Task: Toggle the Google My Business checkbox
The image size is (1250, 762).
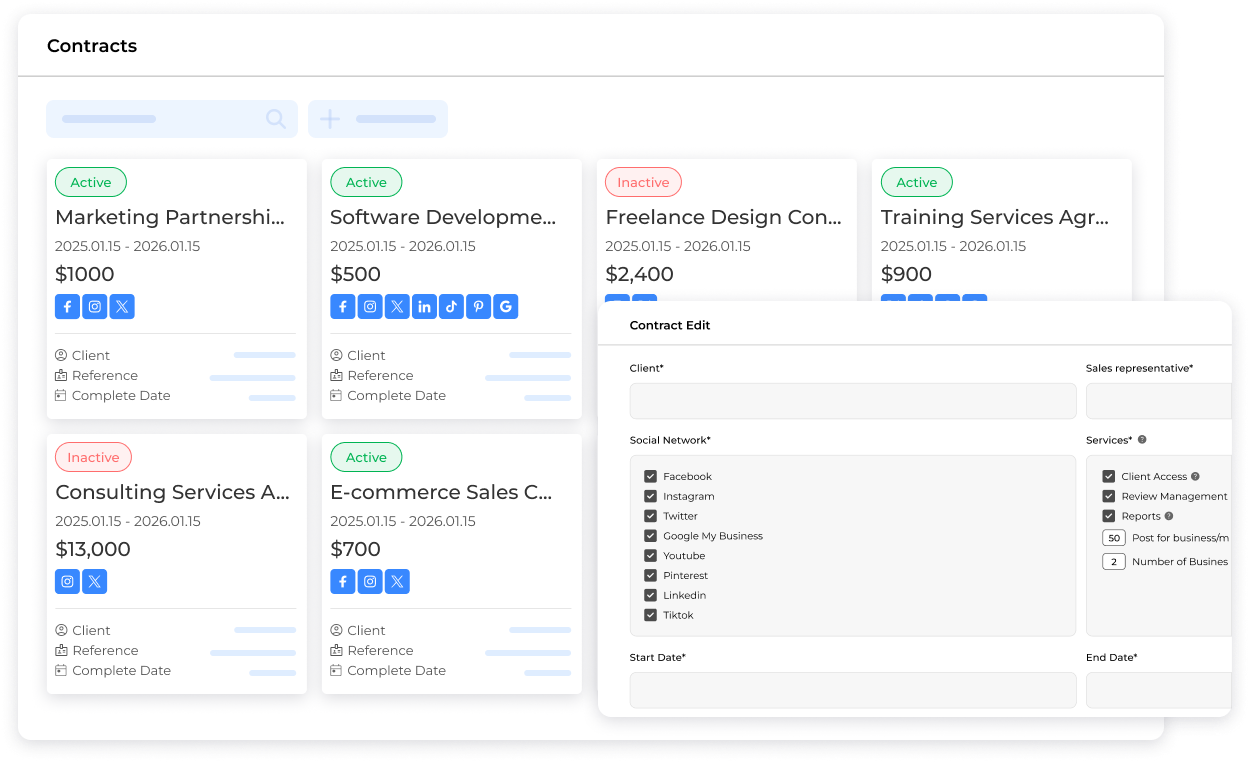Action: click(x=651, y=536)
